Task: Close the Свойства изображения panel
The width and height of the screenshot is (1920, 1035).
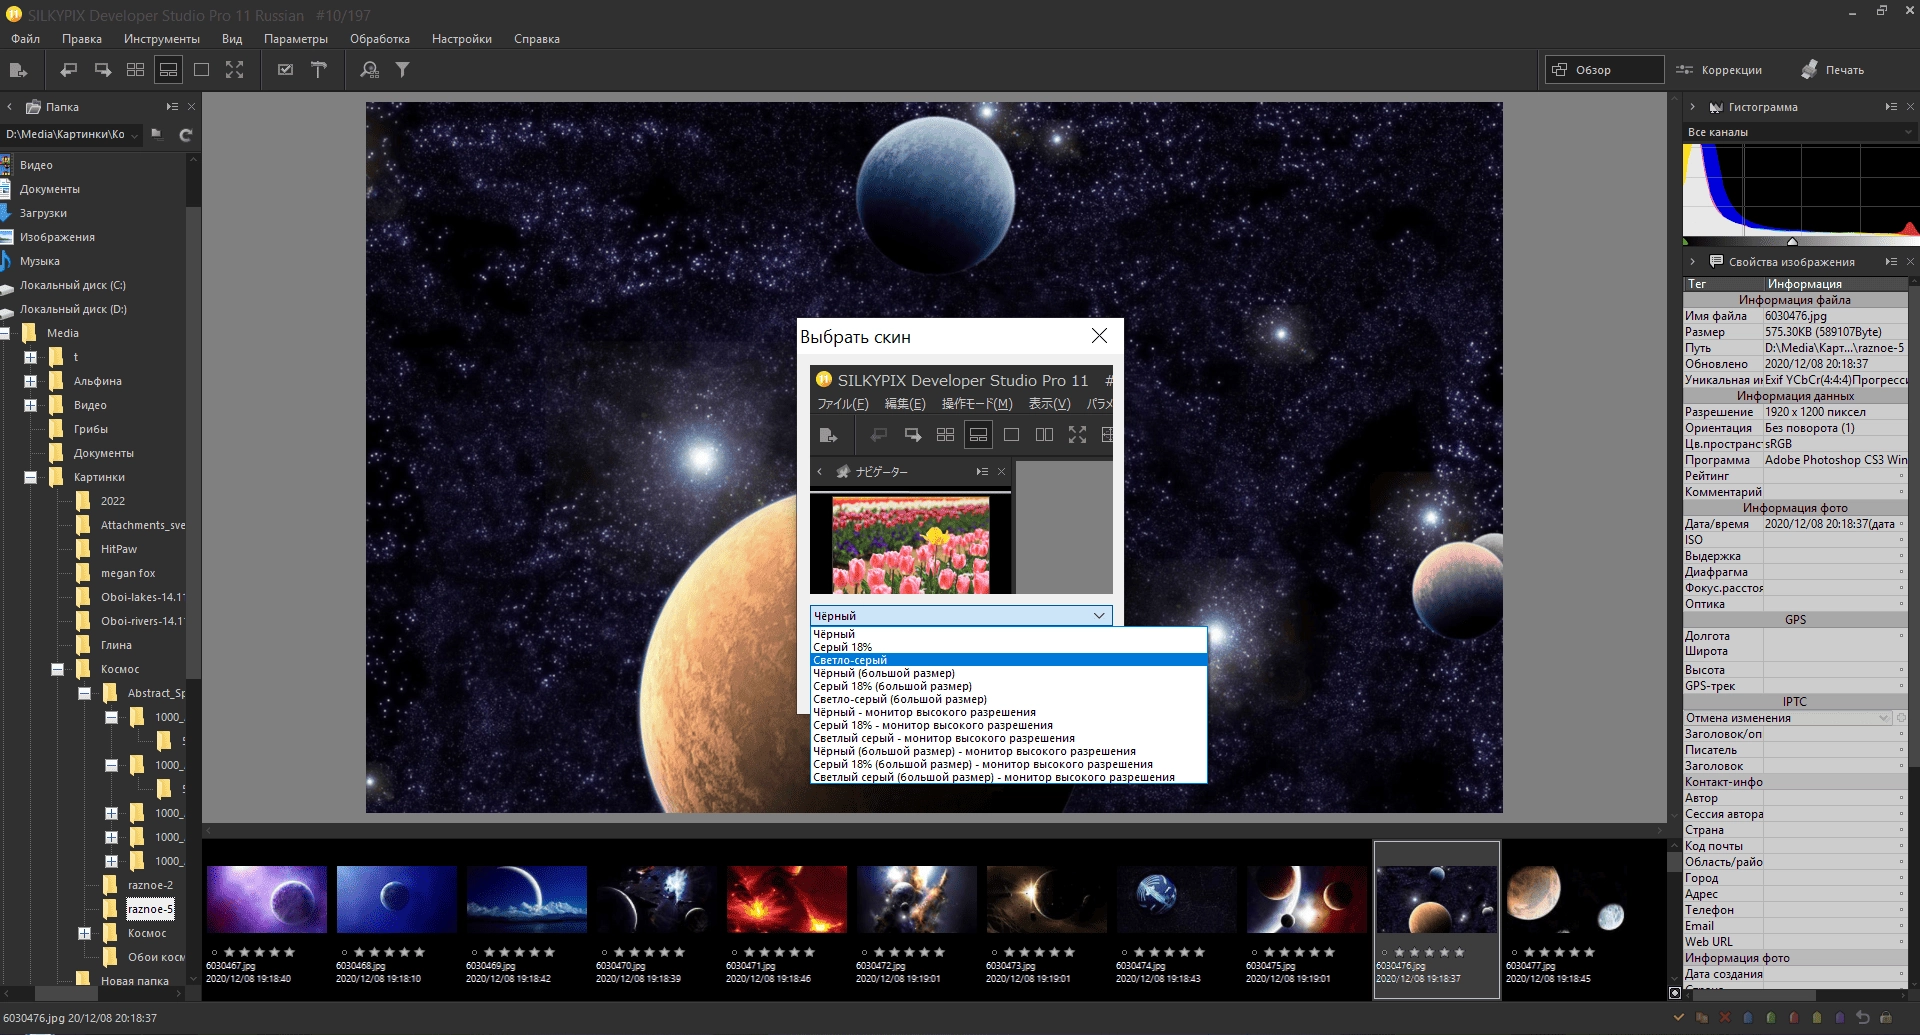Action: (1910, 262)
